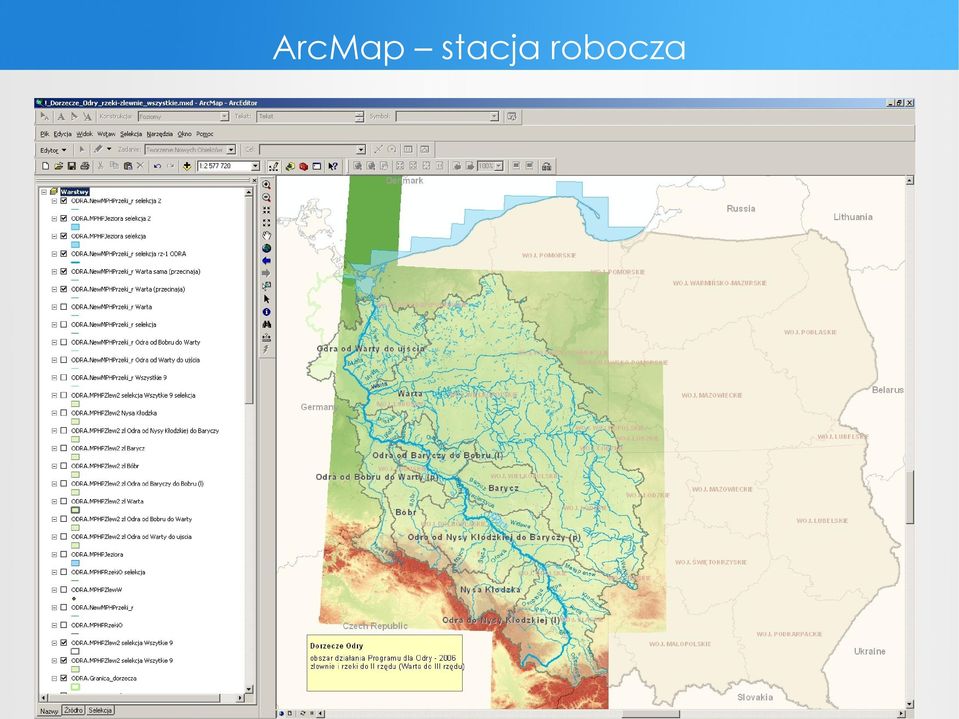Open the Narzędzia menu
959x719 pixels.
tap(160, 134)
